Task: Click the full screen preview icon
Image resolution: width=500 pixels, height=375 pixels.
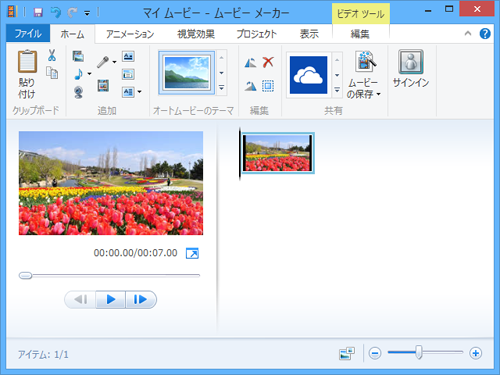Action: (192, 253)
